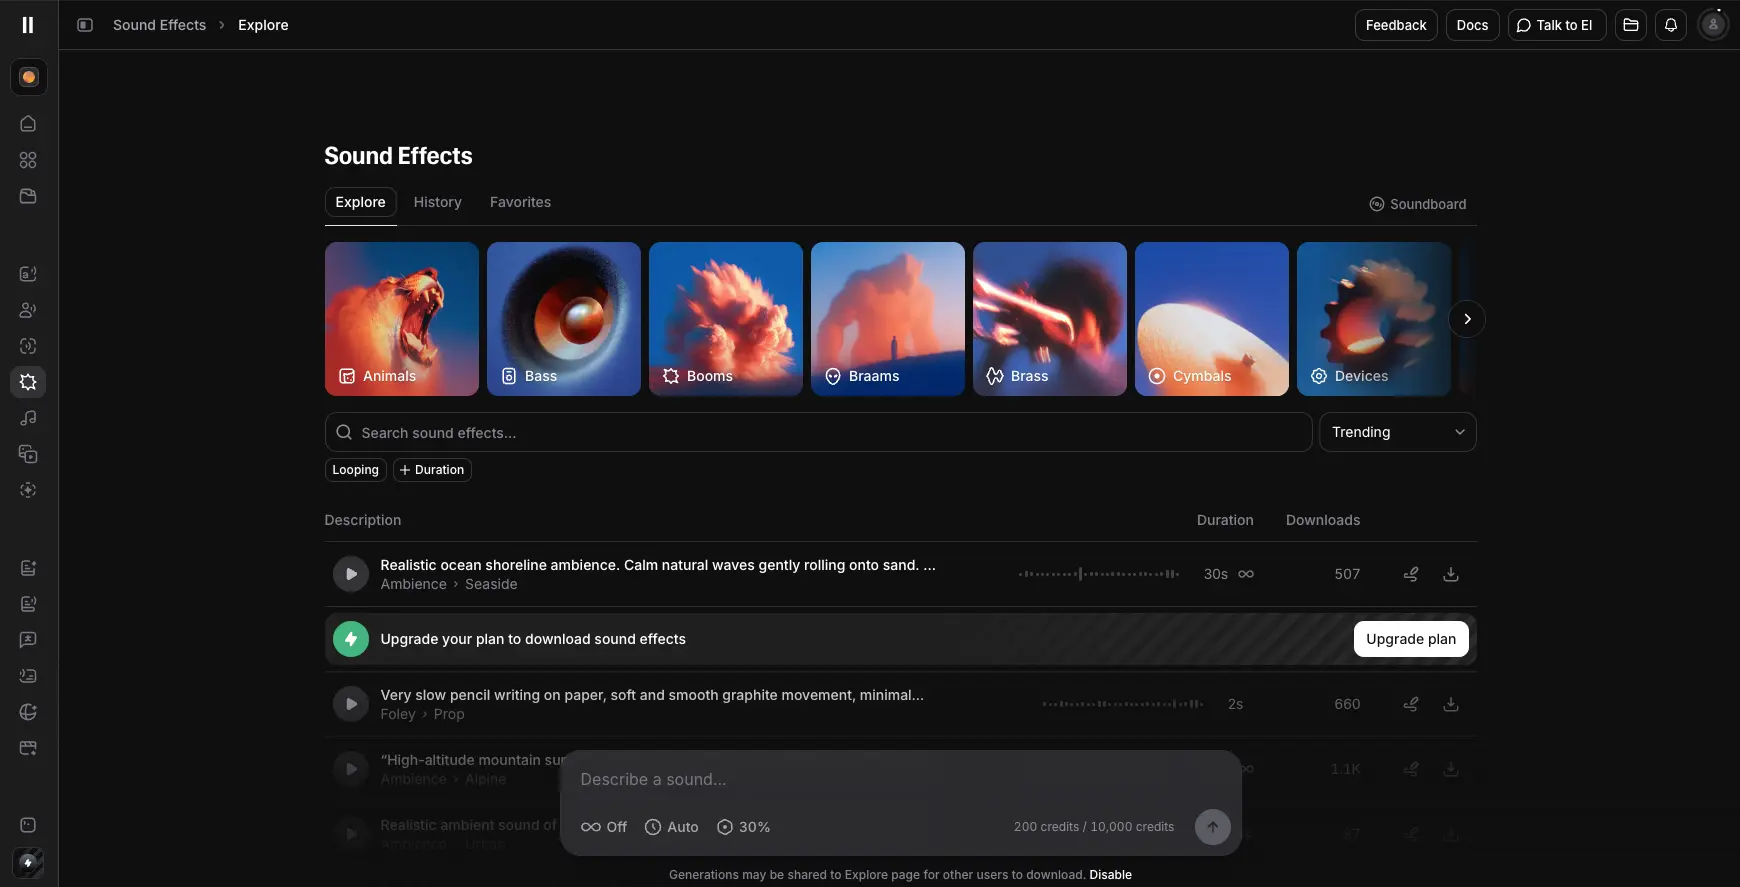This screenshot has width=1740, height=887.
Task: Focus the Describe a sound prompt field
Action: click(x=900, y=780)
